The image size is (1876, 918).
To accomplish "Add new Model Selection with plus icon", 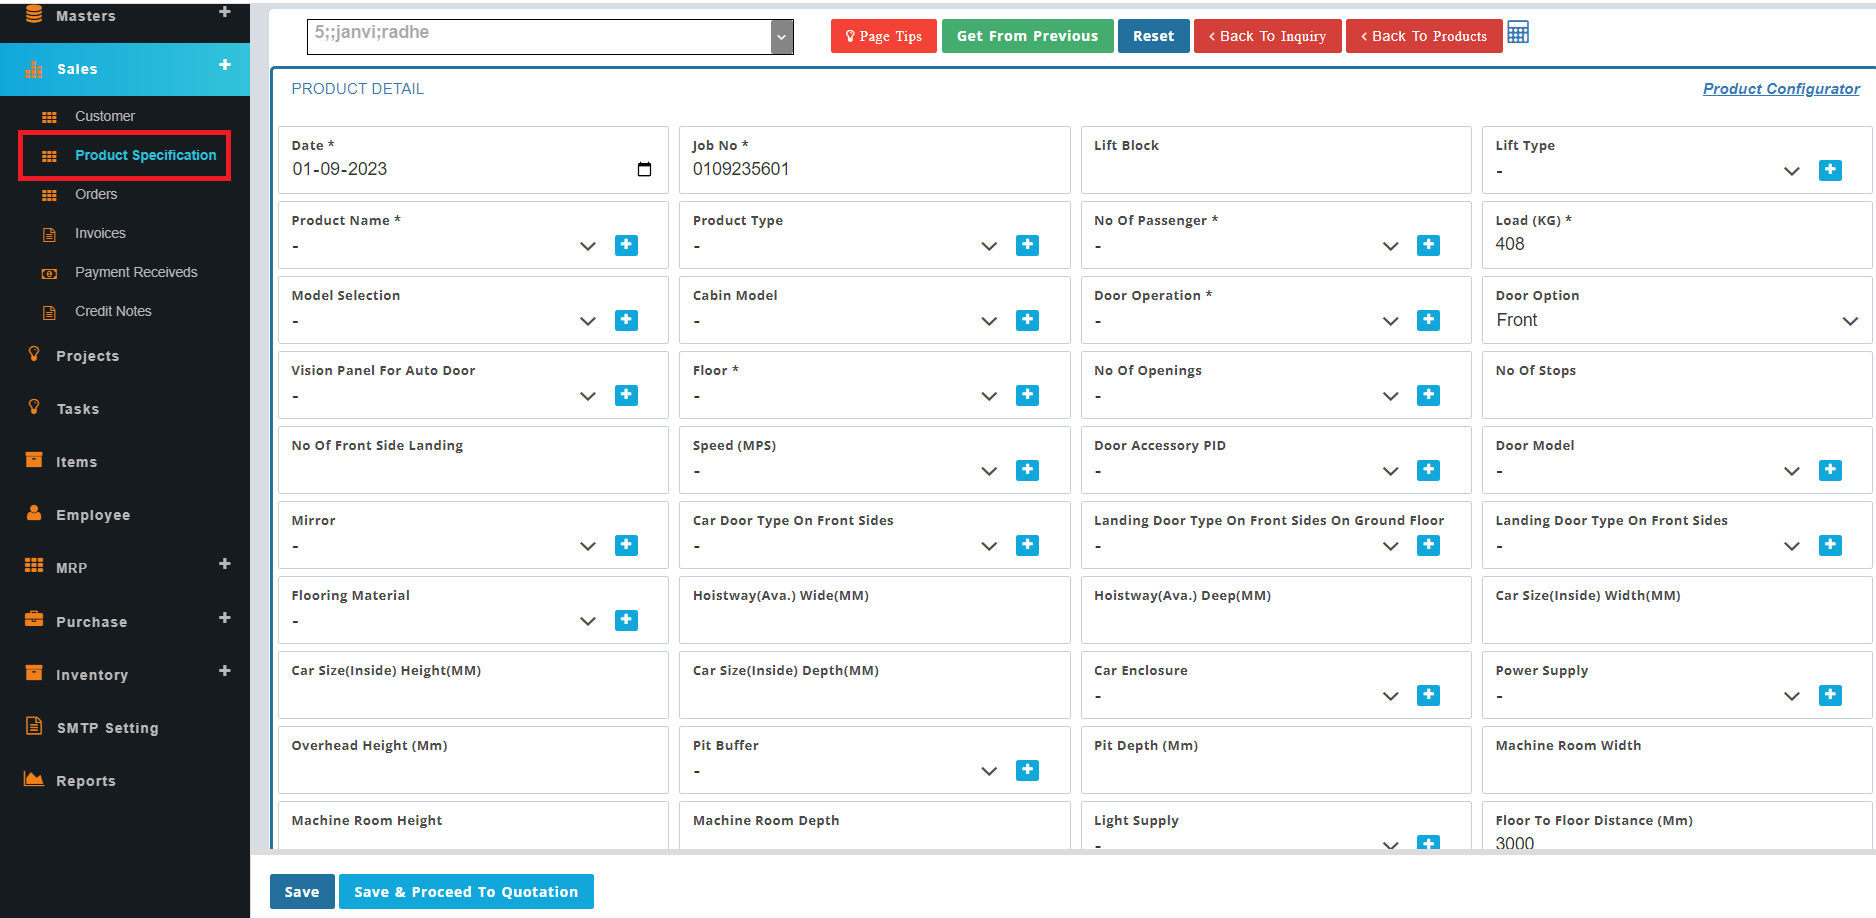I will click(x=626, y=320).
